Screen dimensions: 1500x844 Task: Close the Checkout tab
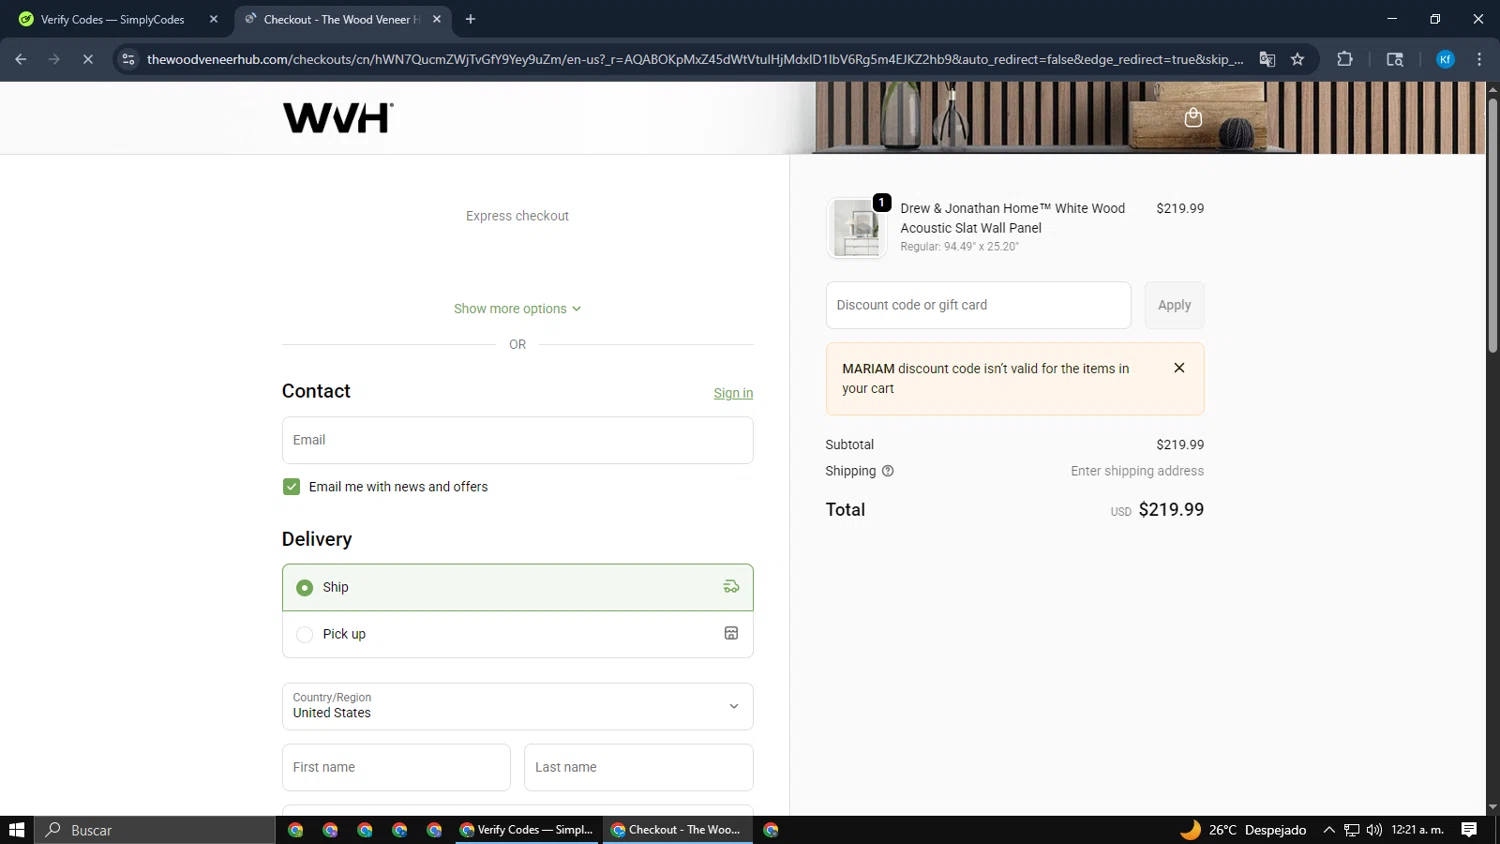tap(437, 19)
